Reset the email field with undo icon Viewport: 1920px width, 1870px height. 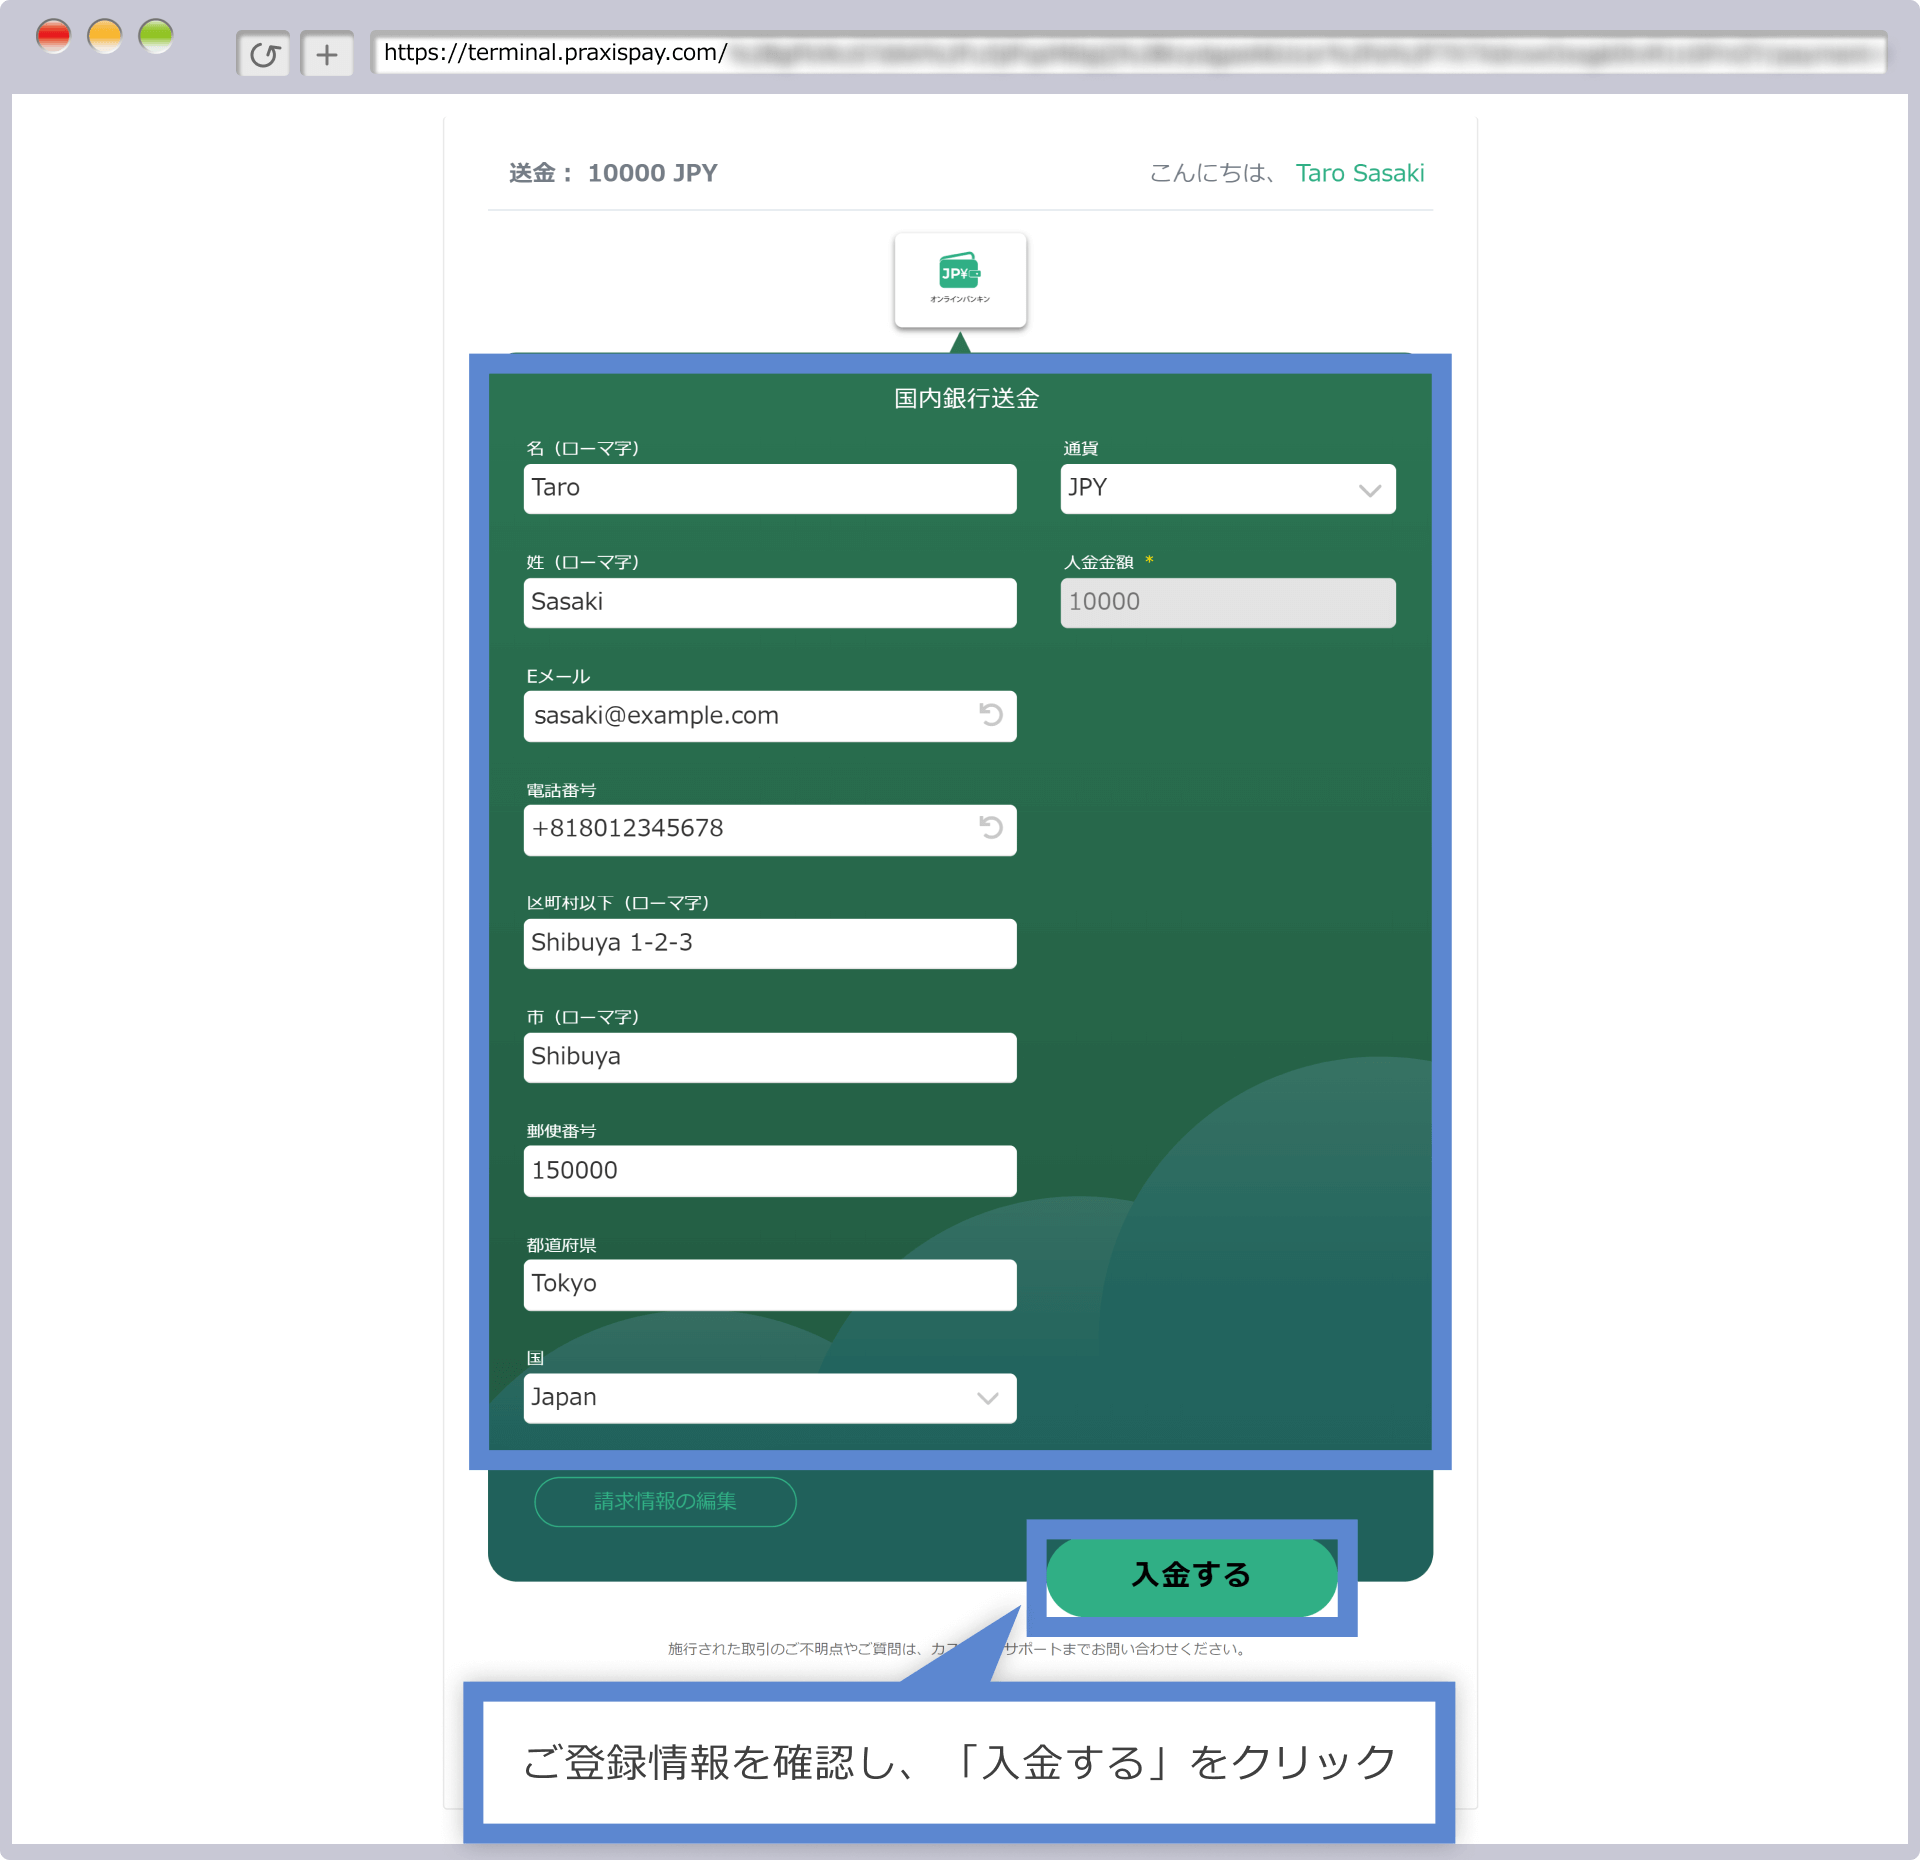(990, 714)
